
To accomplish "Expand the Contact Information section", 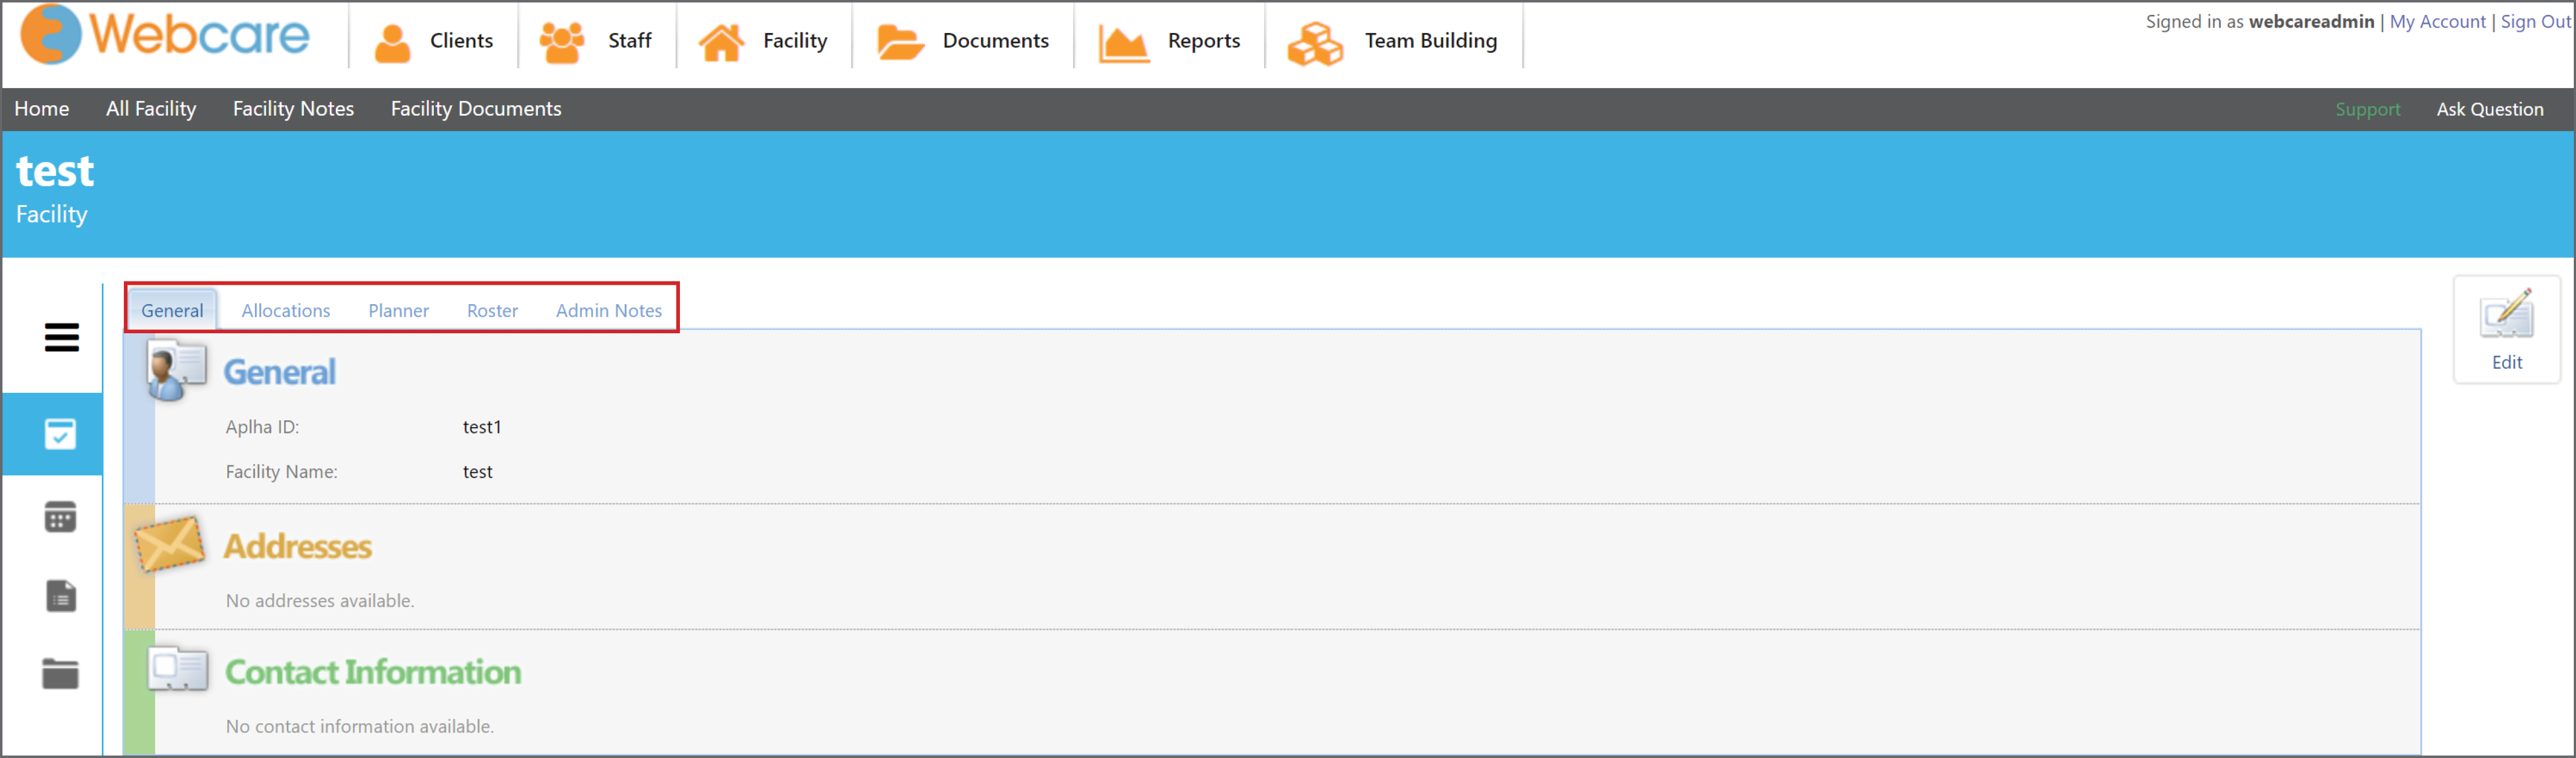I will (372, 672).
